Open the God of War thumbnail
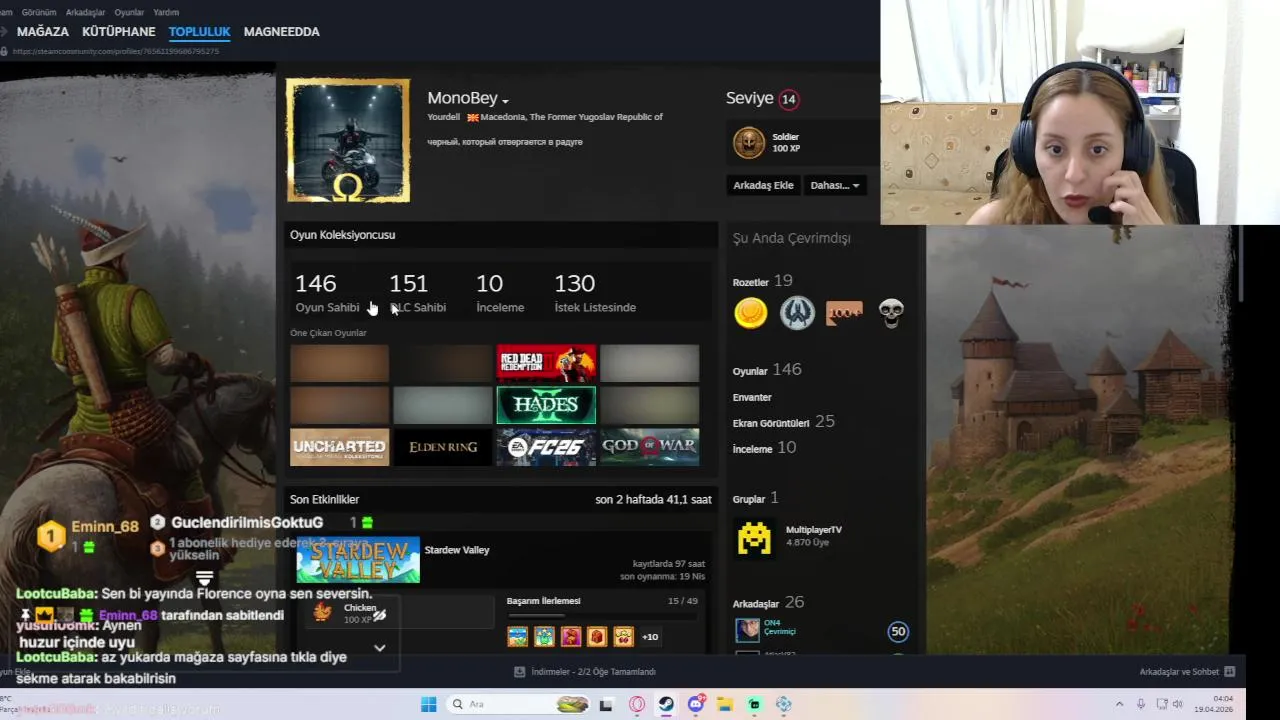 click(649, 447)
